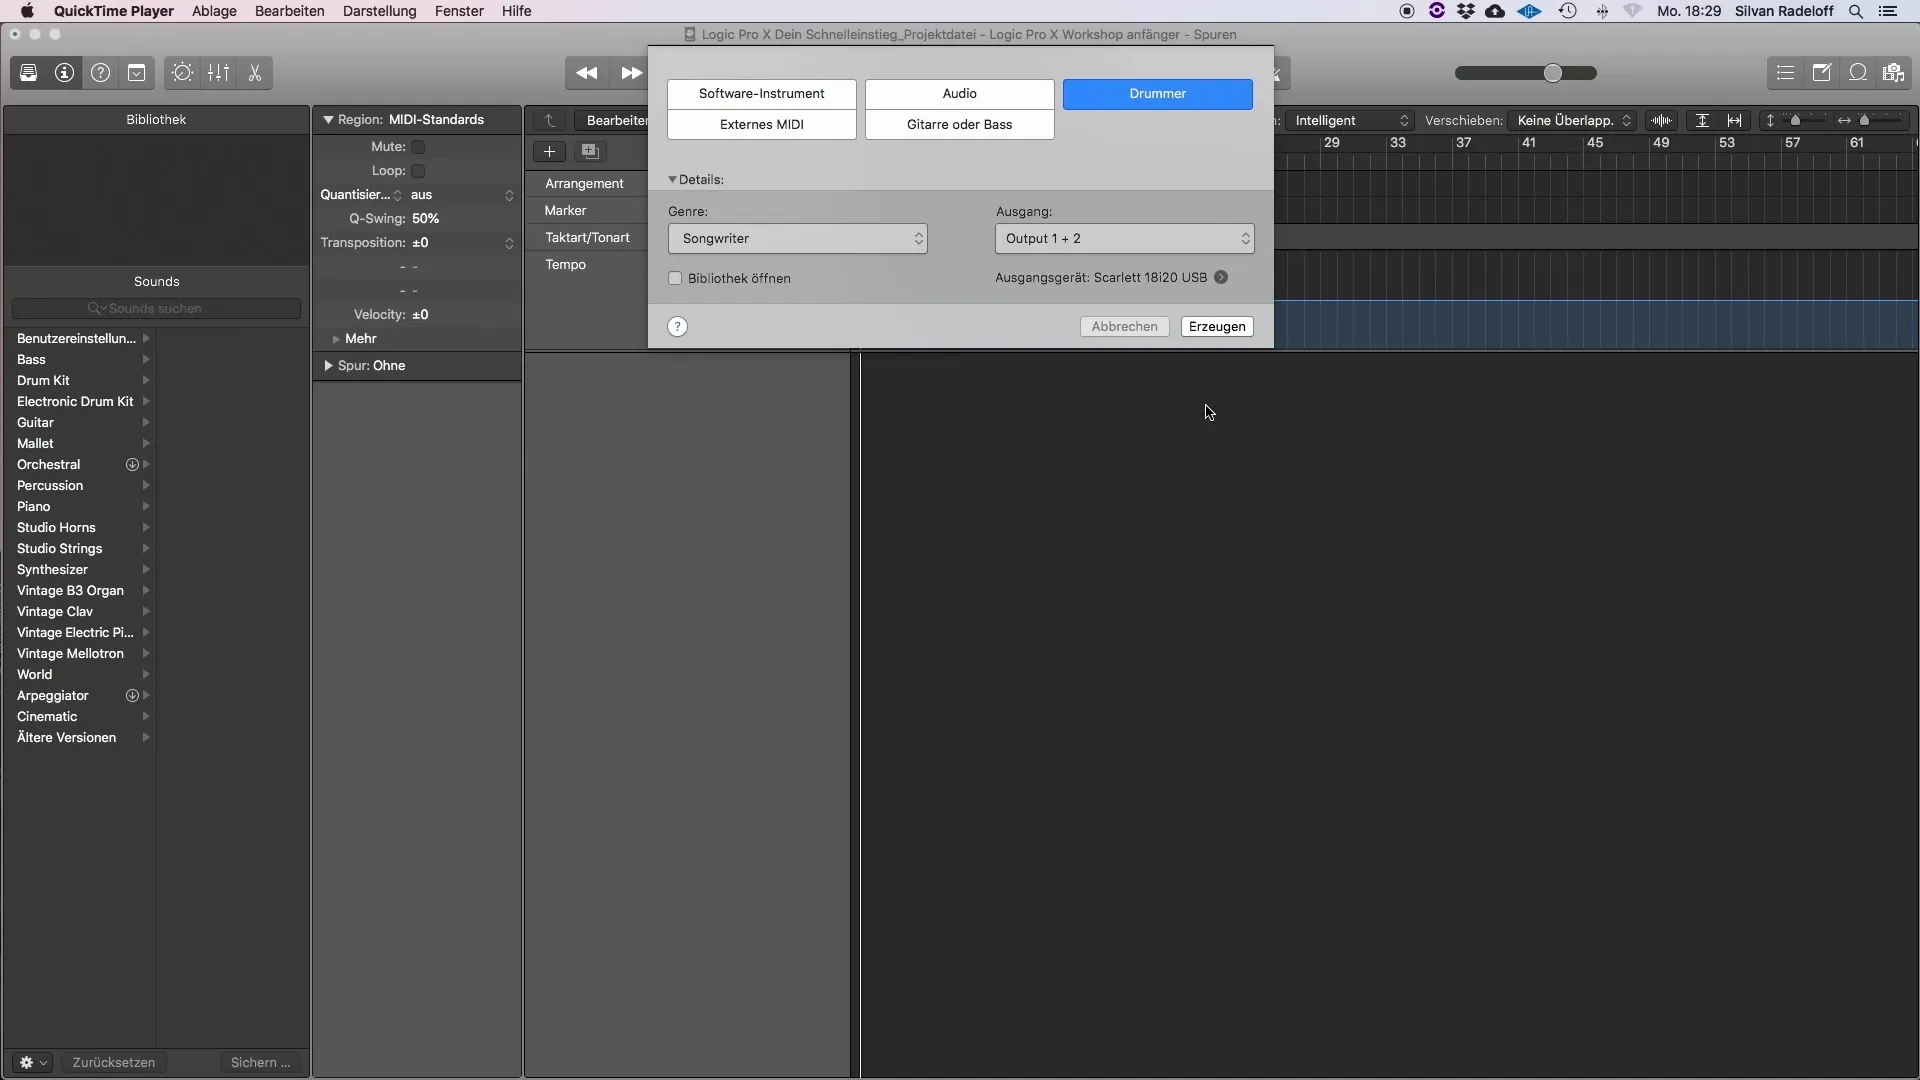
Task: Drag the master volume slider in toolbar
Action: tap(1553, 73)
